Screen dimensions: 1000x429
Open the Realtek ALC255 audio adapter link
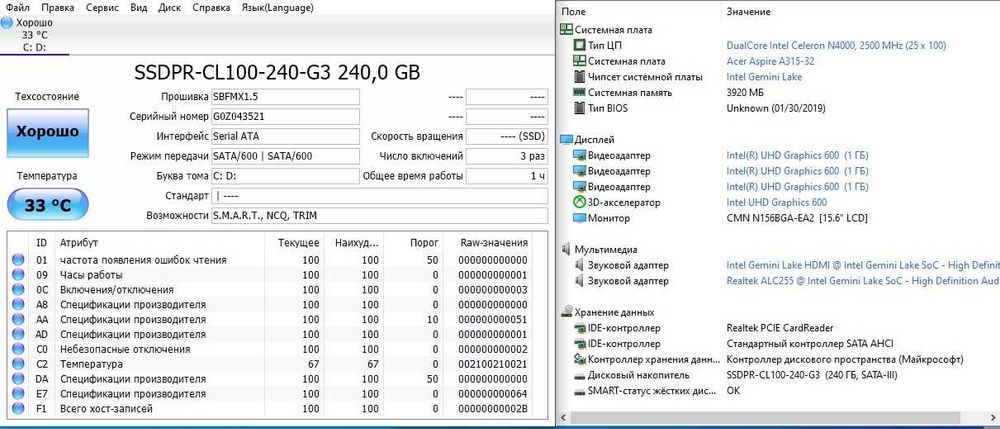point(863,281)
